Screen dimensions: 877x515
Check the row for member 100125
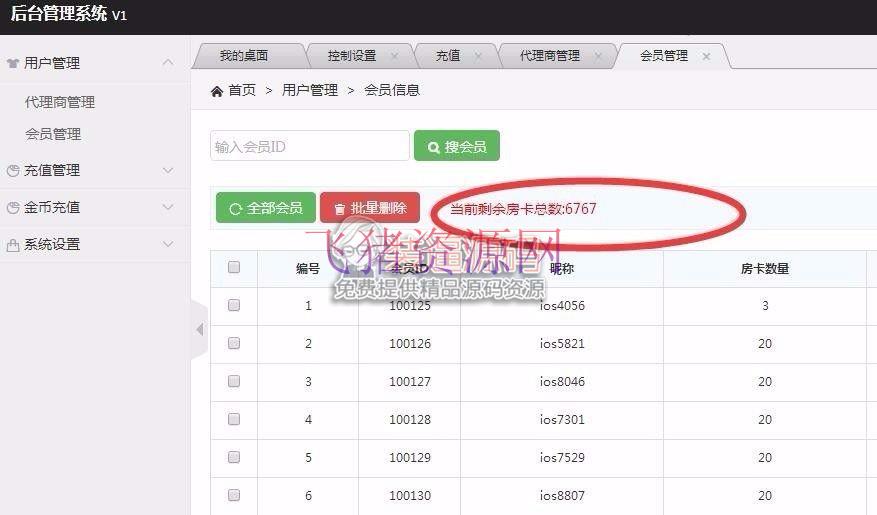pos(234,305)
